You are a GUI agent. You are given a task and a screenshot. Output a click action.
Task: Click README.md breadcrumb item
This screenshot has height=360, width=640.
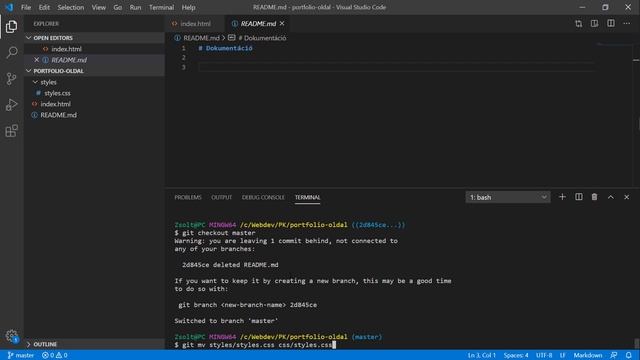point(201,38)
